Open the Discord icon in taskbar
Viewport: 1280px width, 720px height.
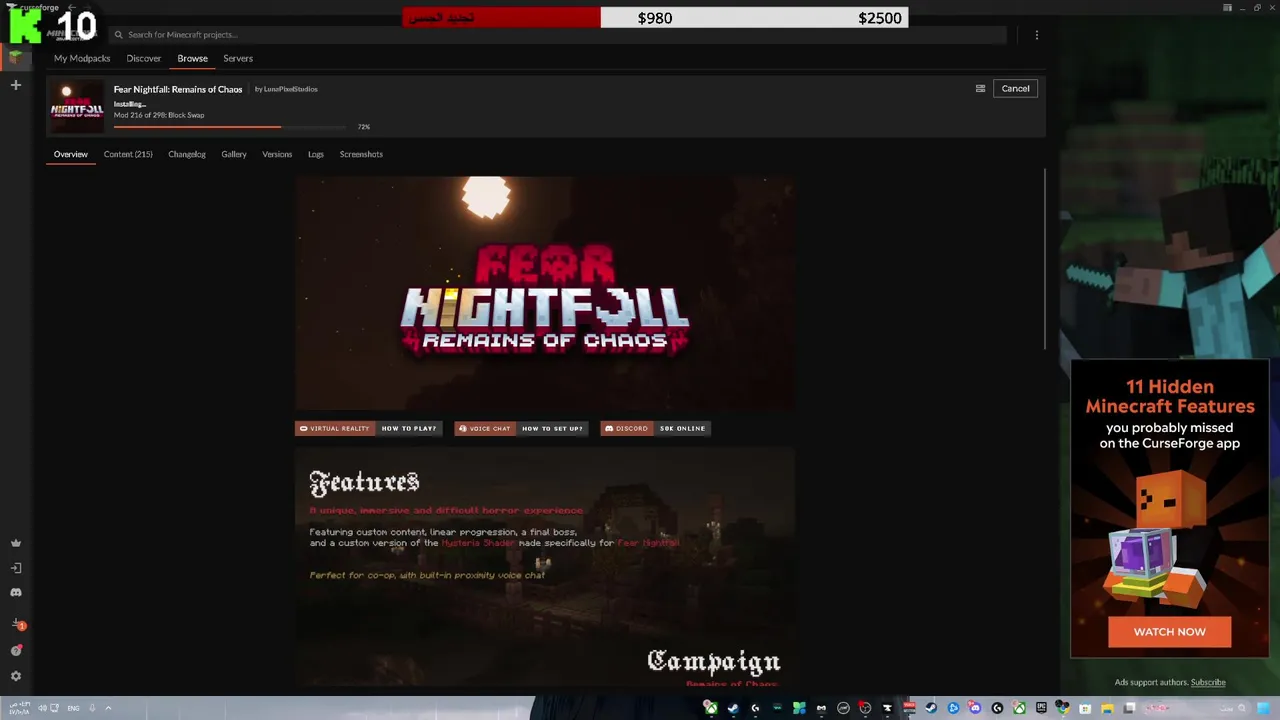pos(974,708)
